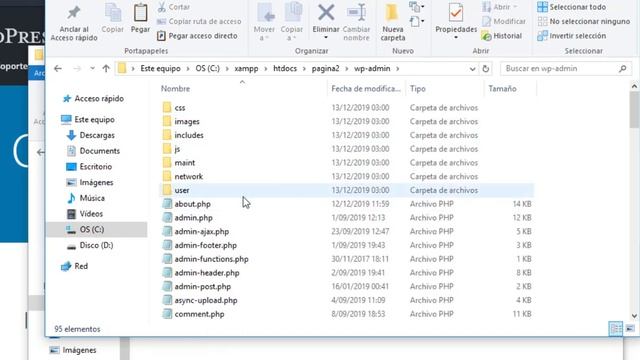Click OS (C:) breadcrumb in address bar
Screen dimensions: 640x360
click(207, 69)
